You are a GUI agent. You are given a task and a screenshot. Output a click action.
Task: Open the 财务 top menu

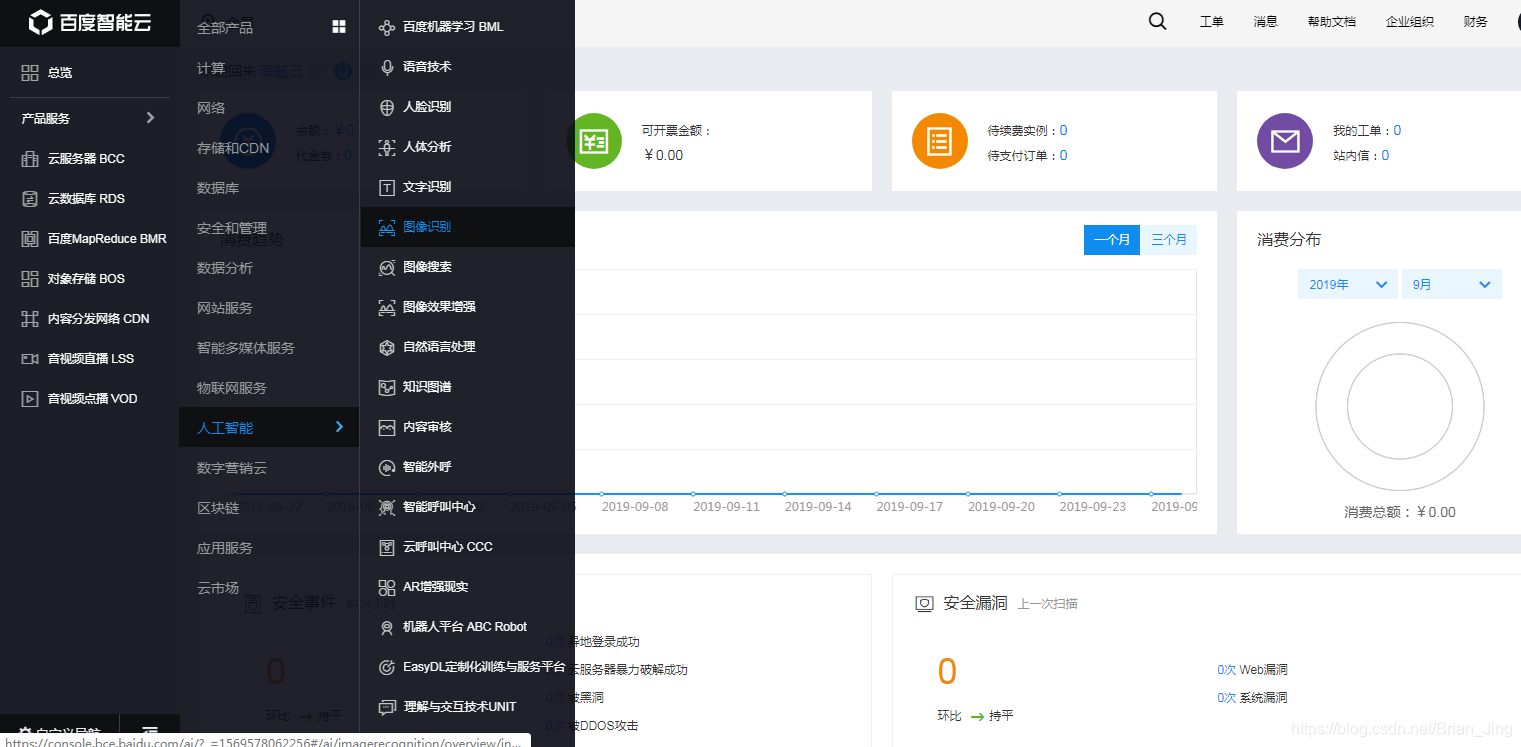(1475, 22)
